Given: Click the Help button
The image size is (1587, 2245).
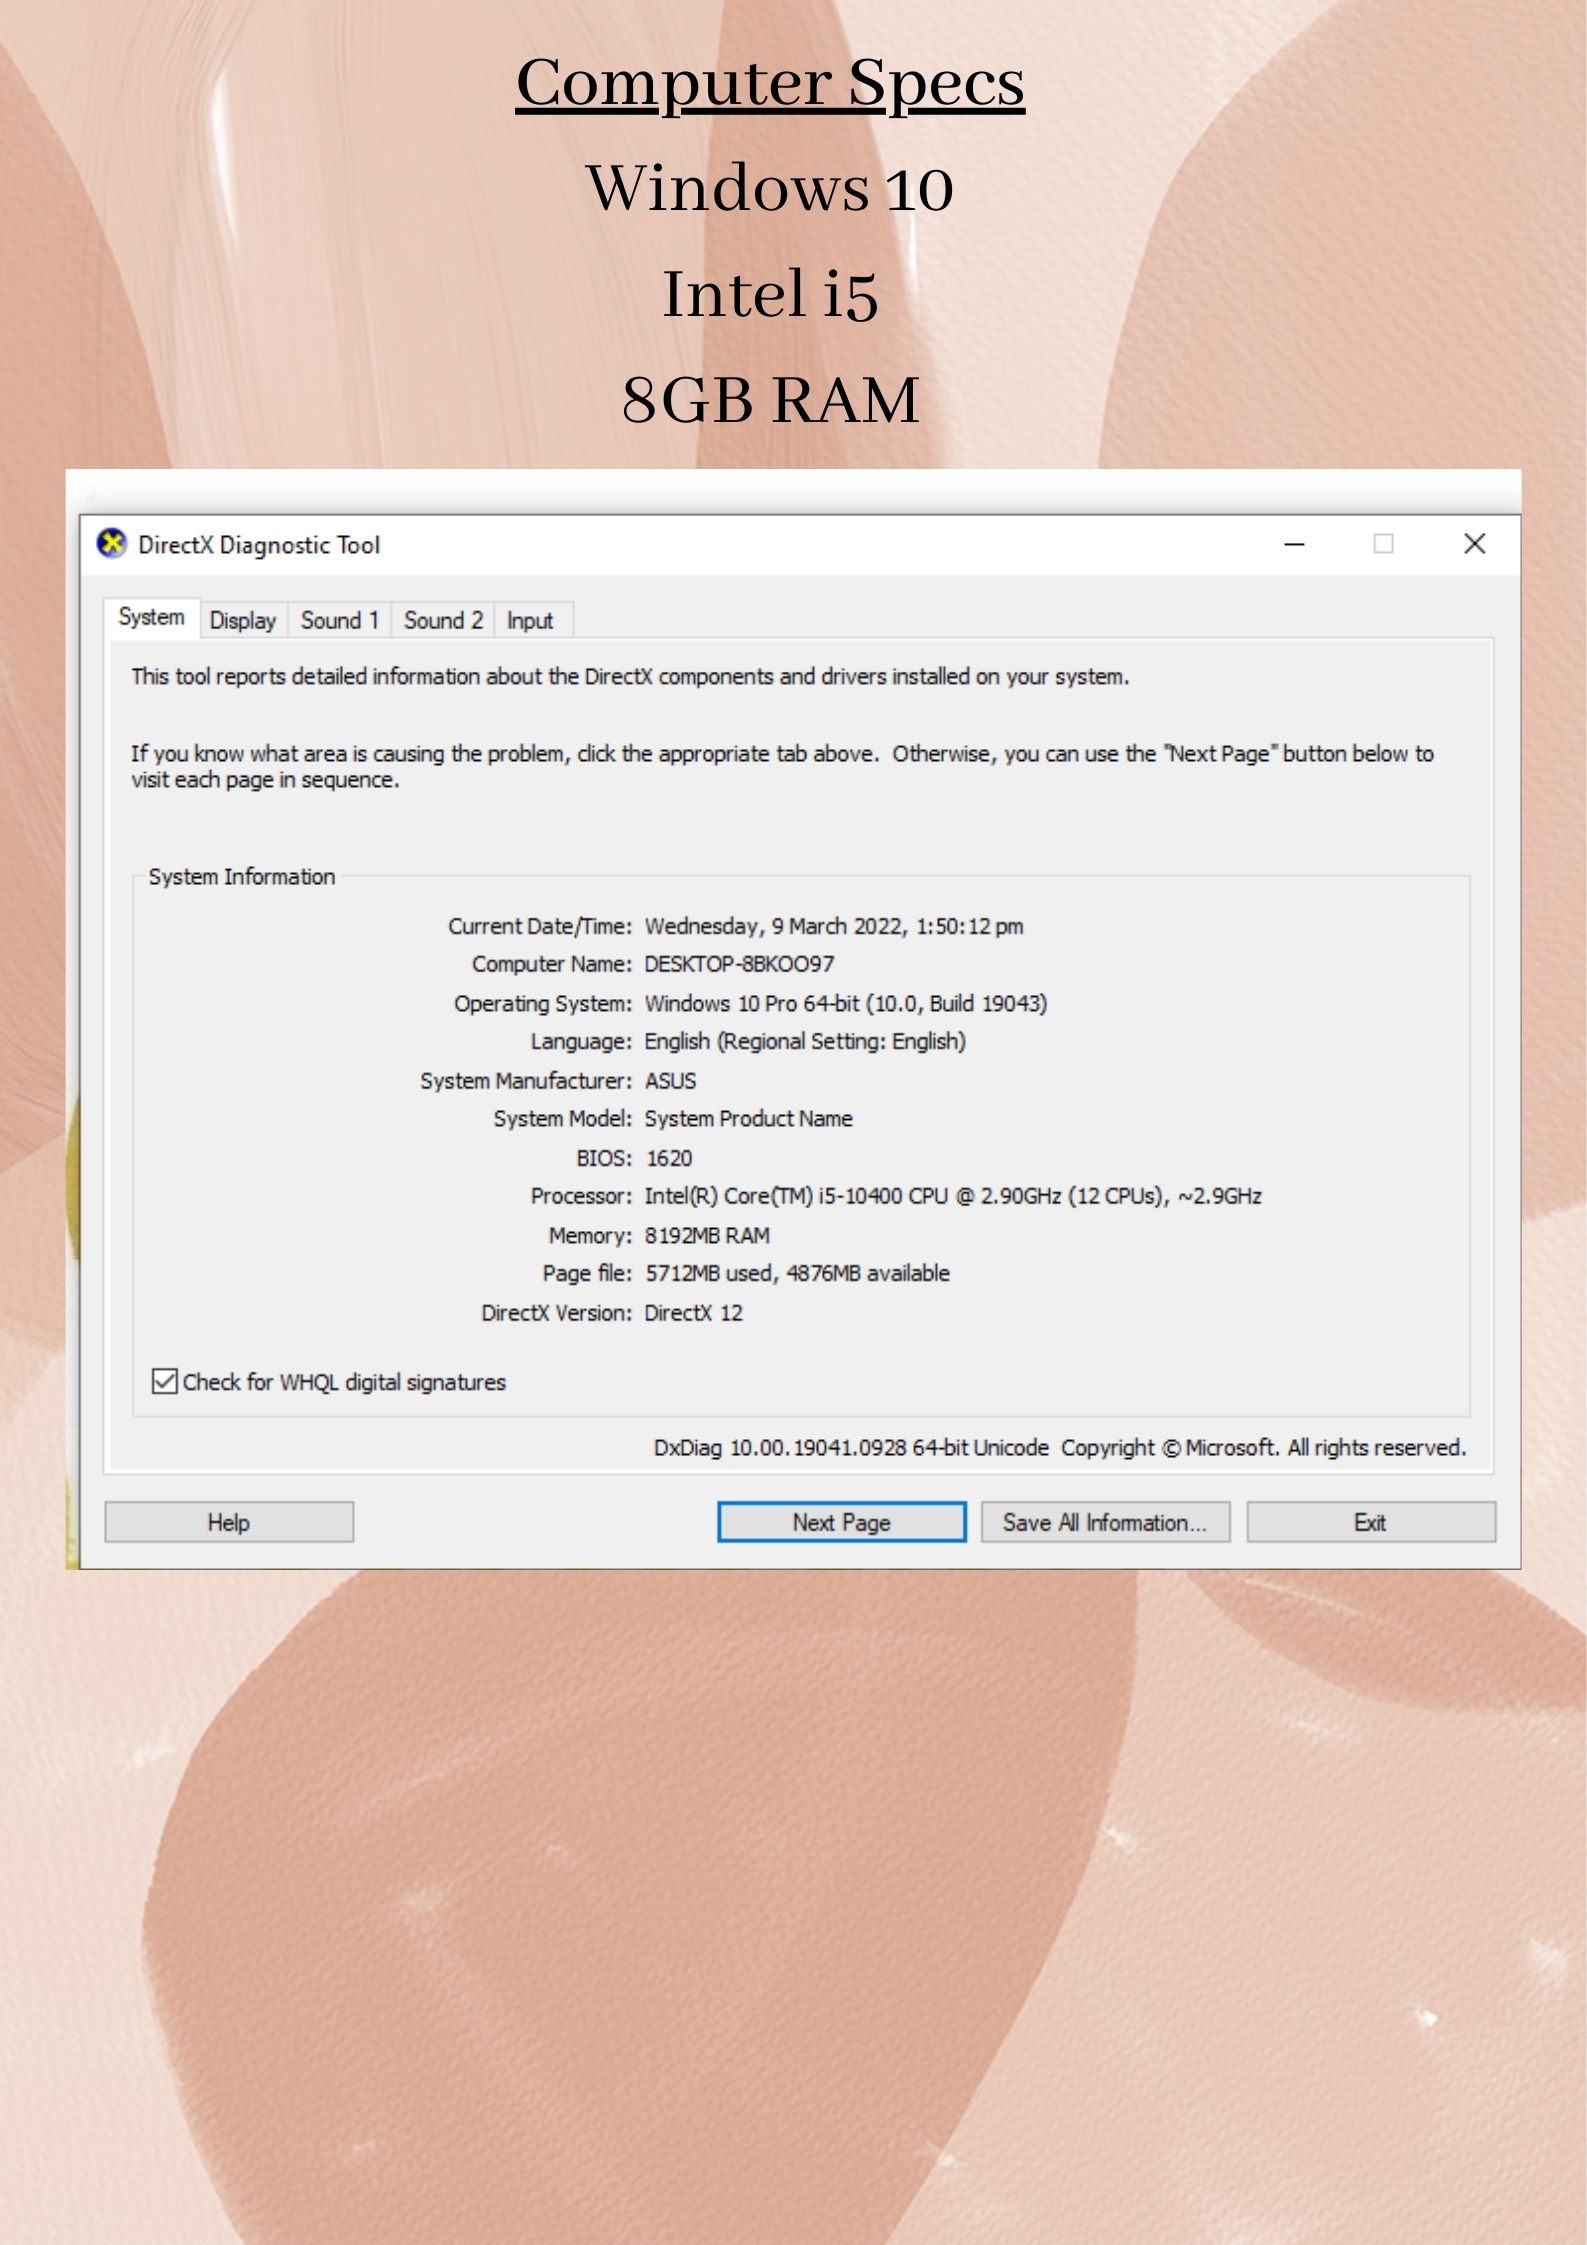Looking at the screenshot, I should click(x=229, y=1522).
